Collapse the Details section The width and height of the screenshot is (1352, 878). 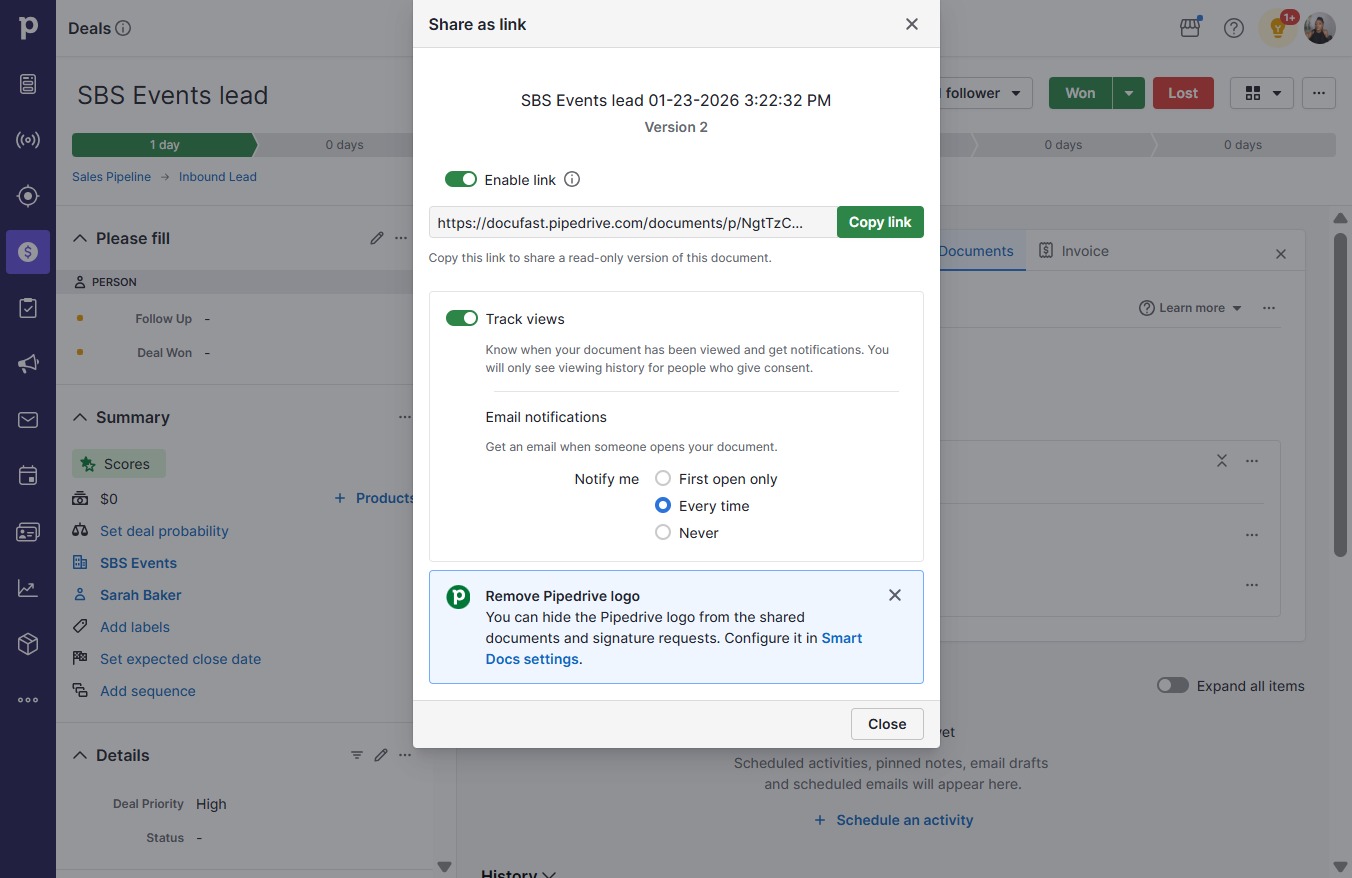tap(80, 755)
